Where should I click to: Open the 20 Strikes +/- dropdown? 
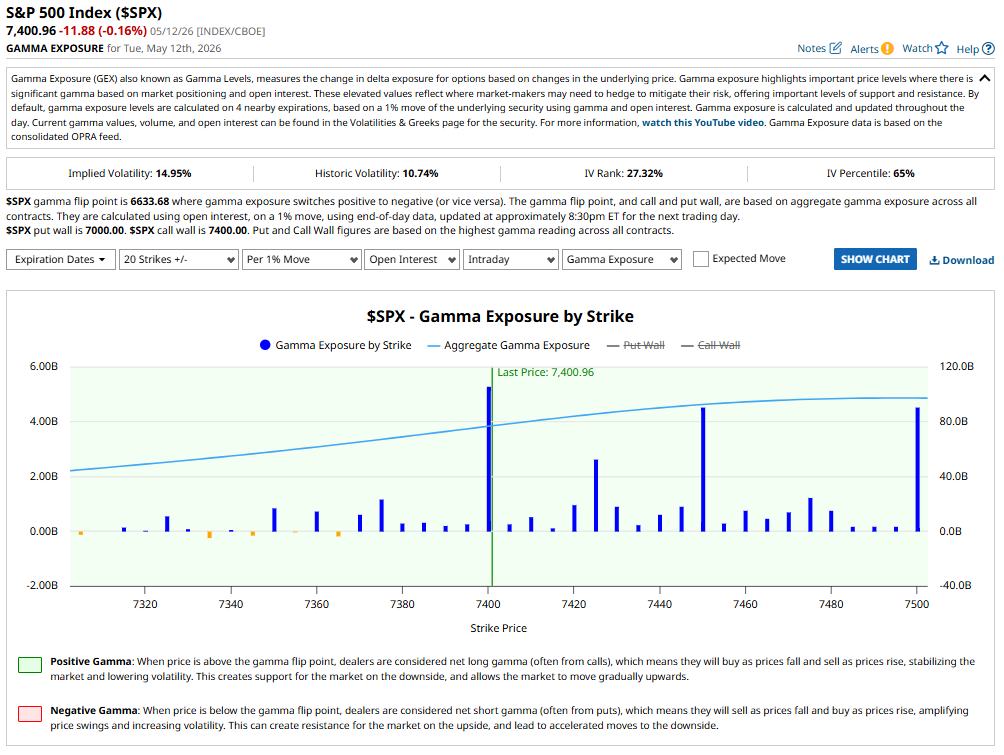click(x=179, y=259)
